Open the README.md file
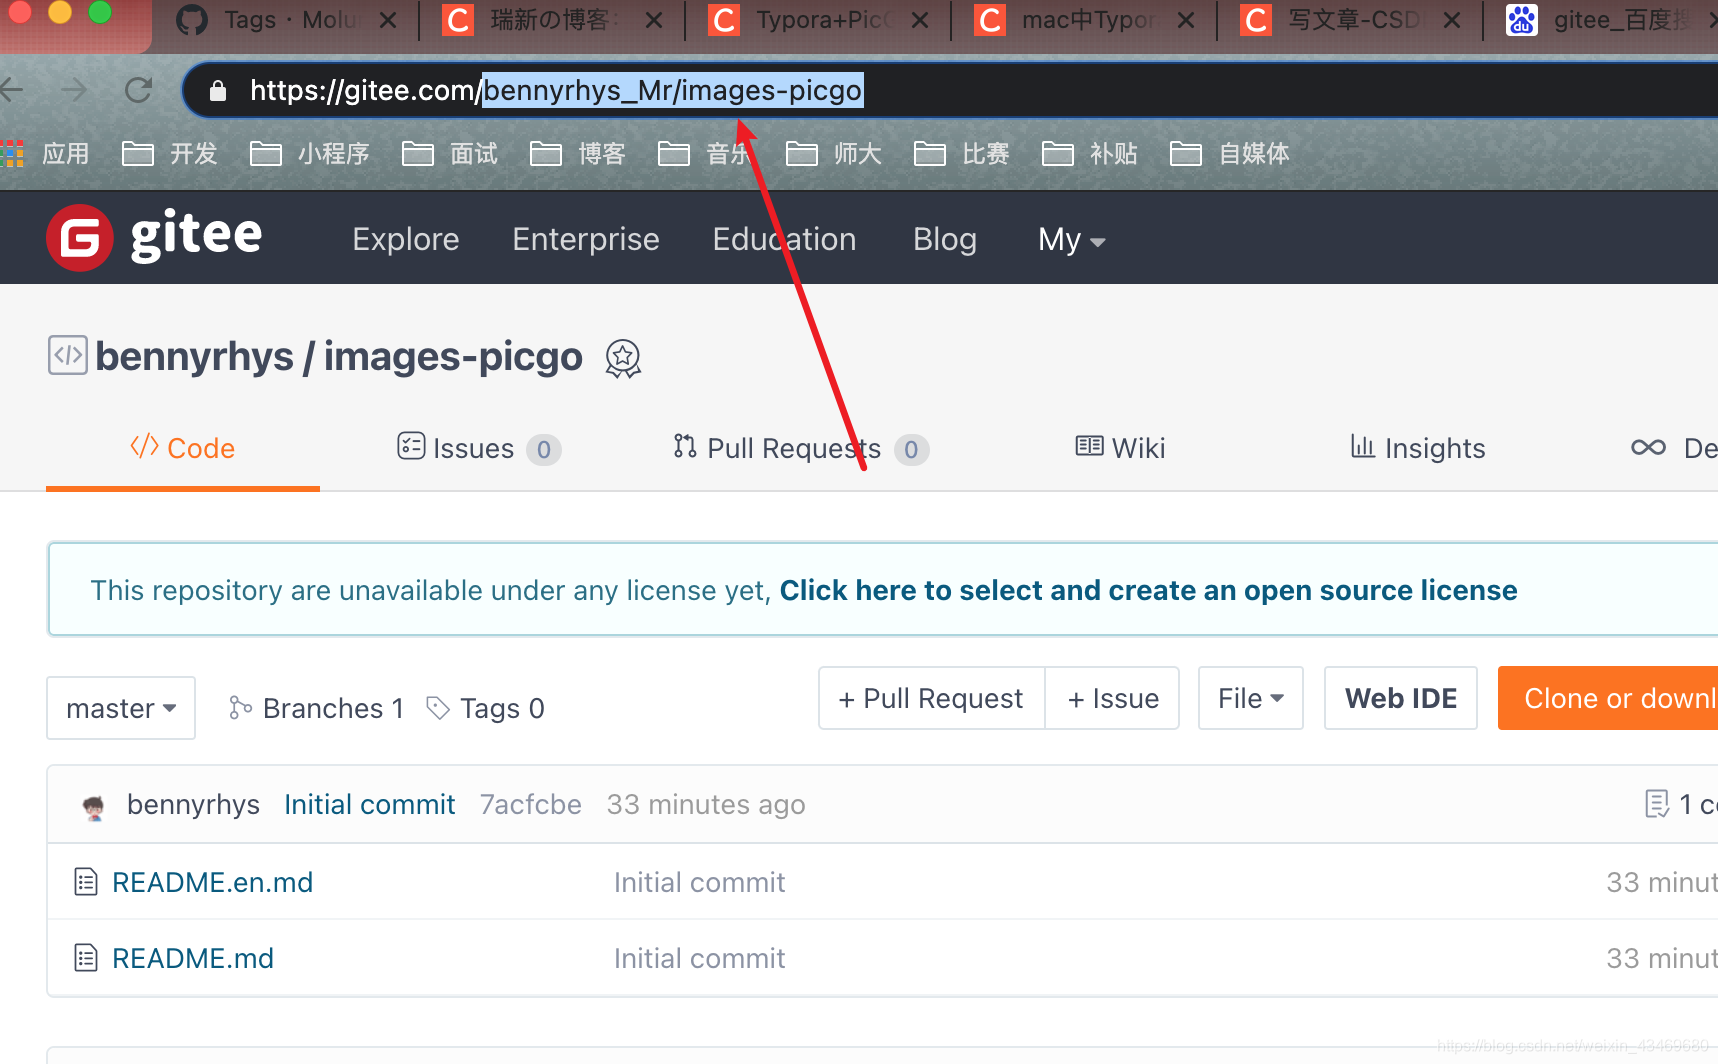1718x1064 pixels. 193,958
